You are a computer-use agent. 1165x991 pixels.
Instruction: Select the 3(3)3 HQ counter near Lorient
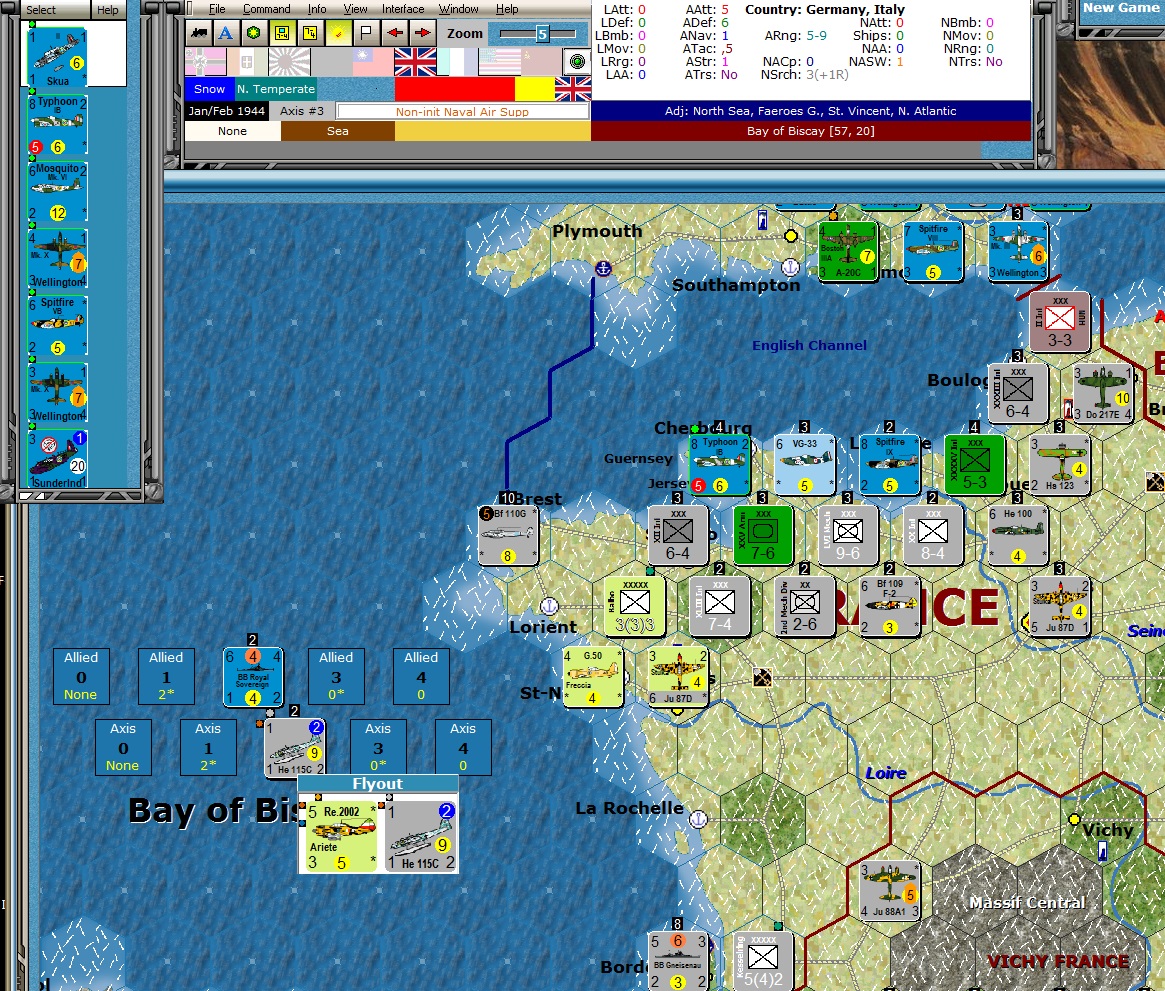635,606
